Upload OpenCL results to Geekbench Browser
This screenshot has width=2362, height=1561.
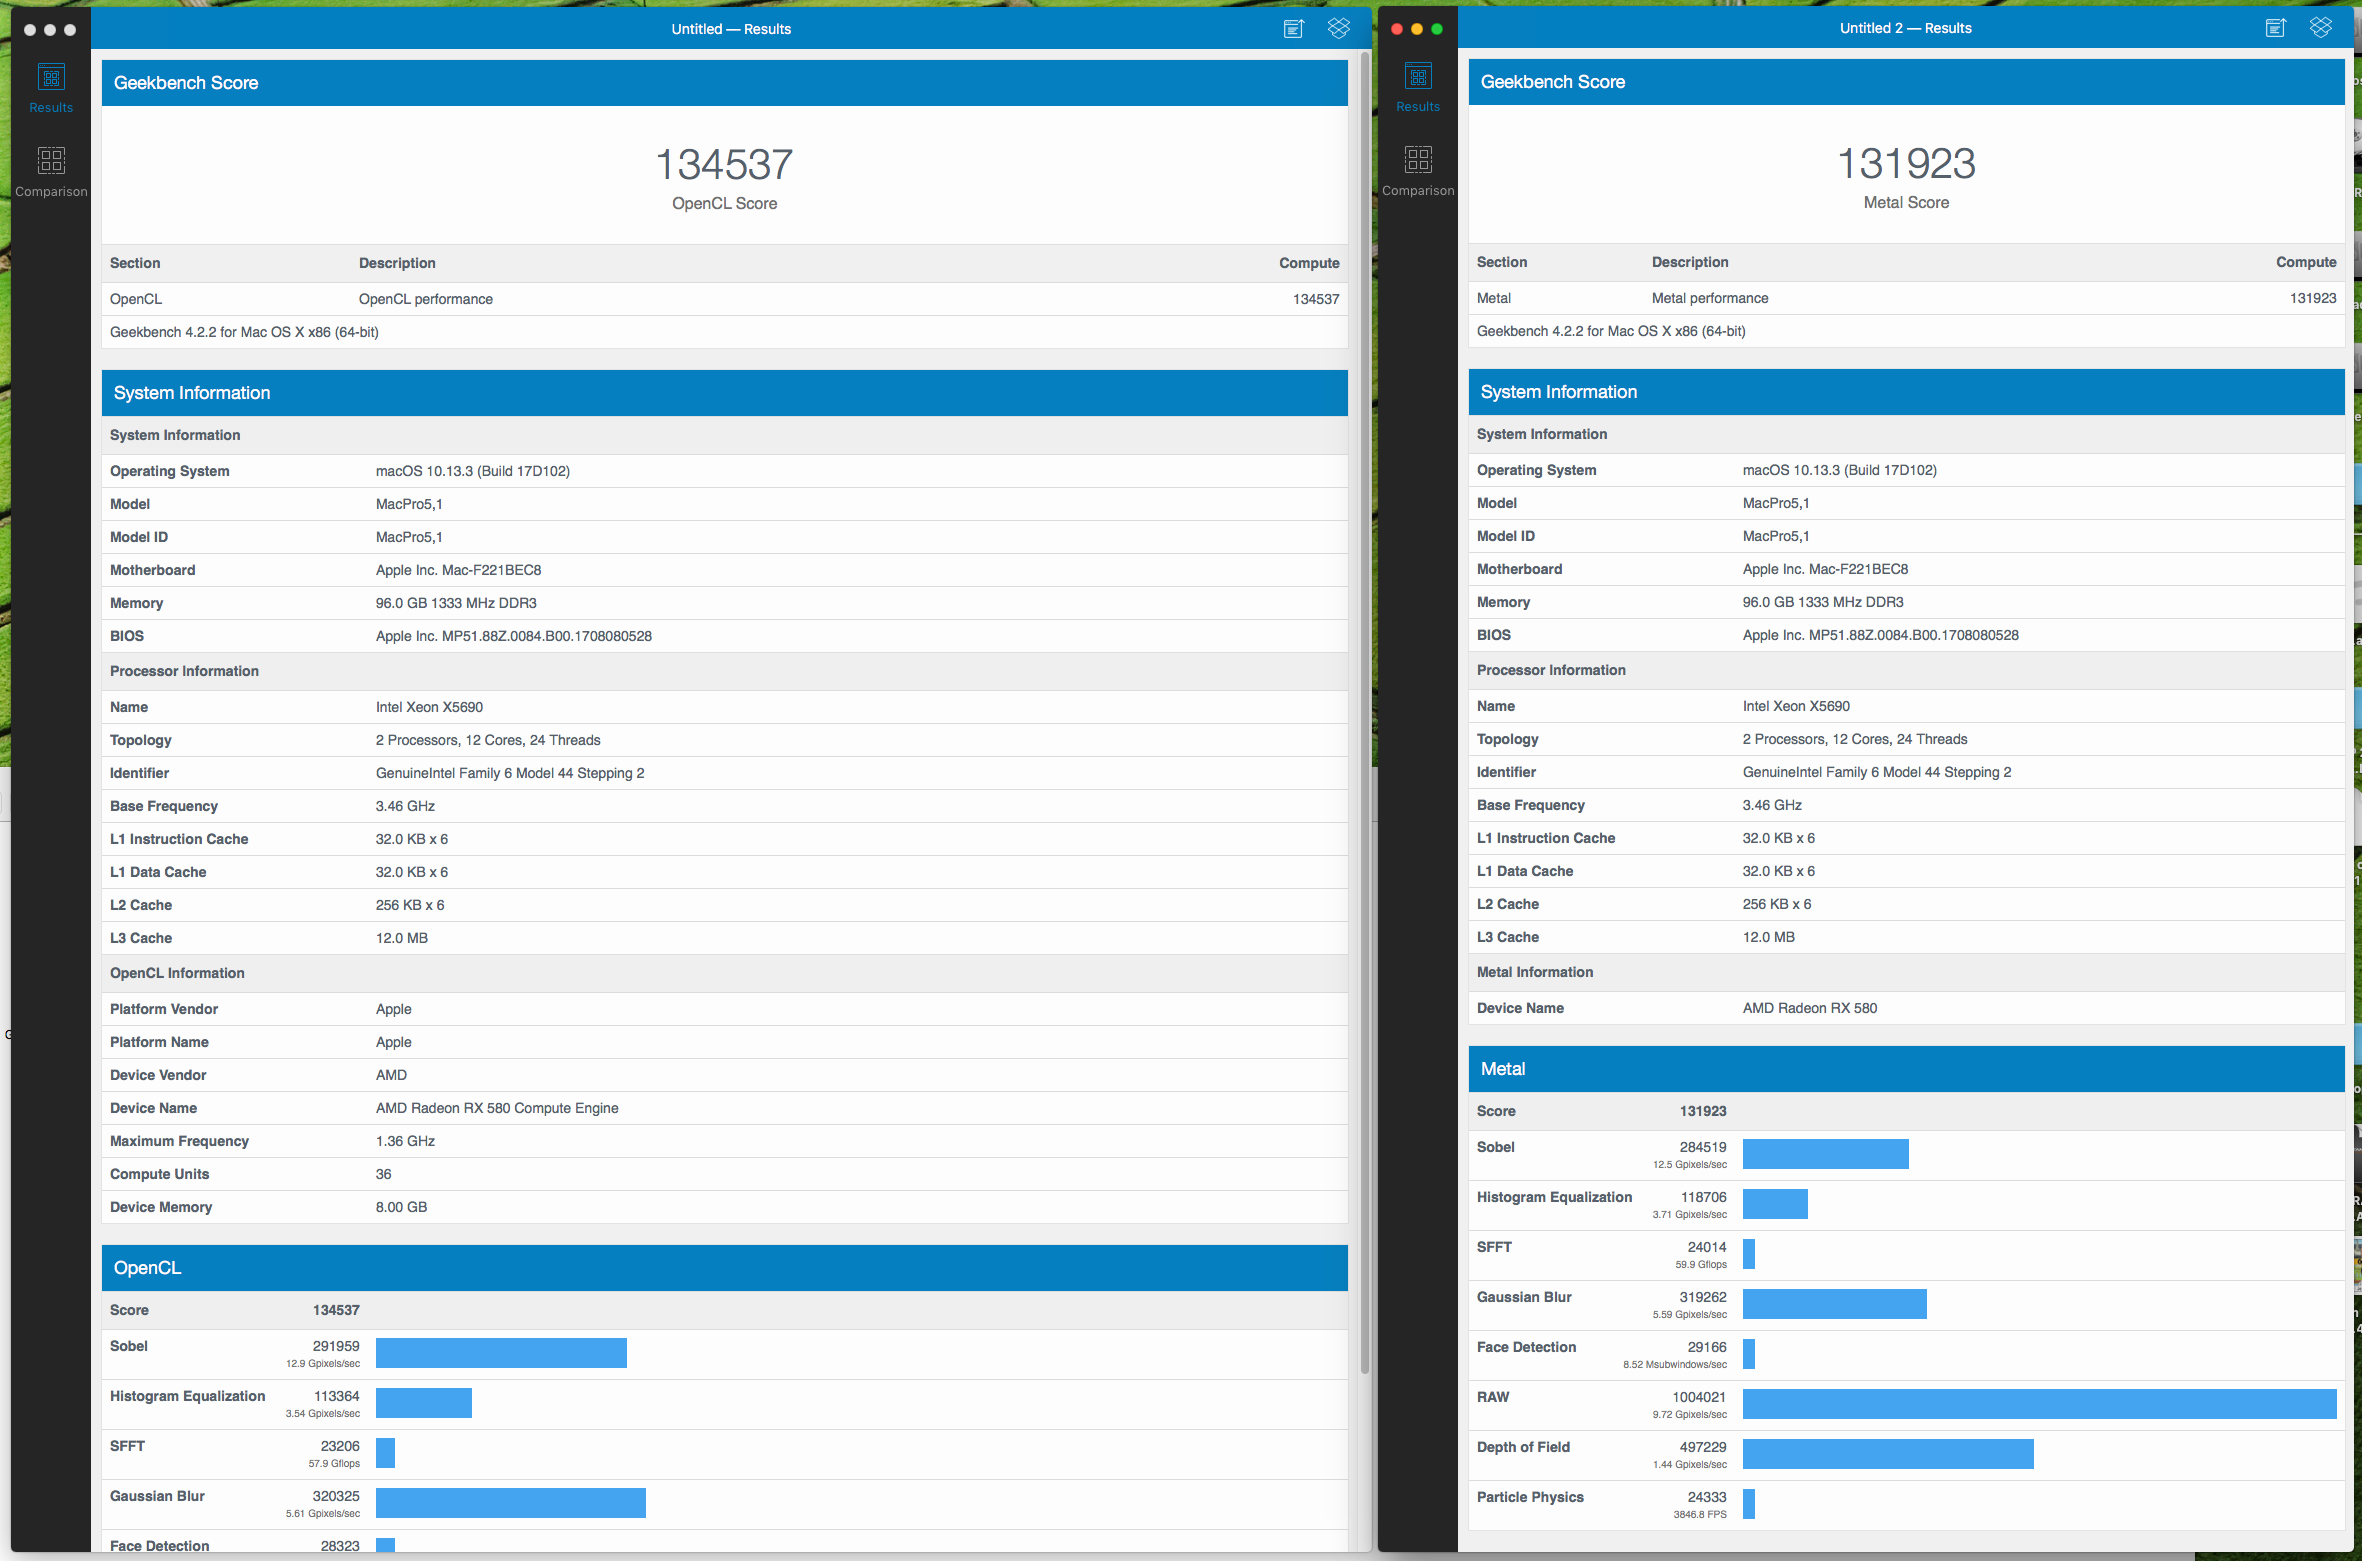(x=1294, y=29)
